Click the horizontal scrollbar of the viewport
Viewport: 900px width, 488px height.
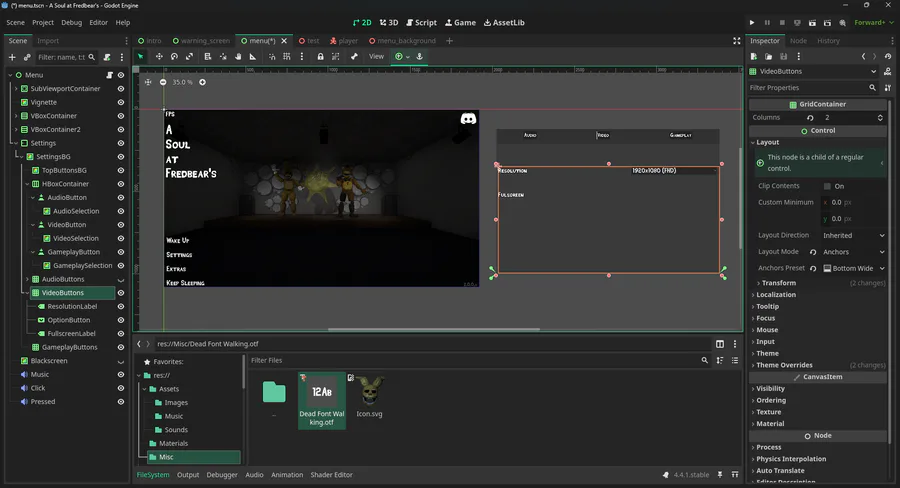tap(433, 330)
